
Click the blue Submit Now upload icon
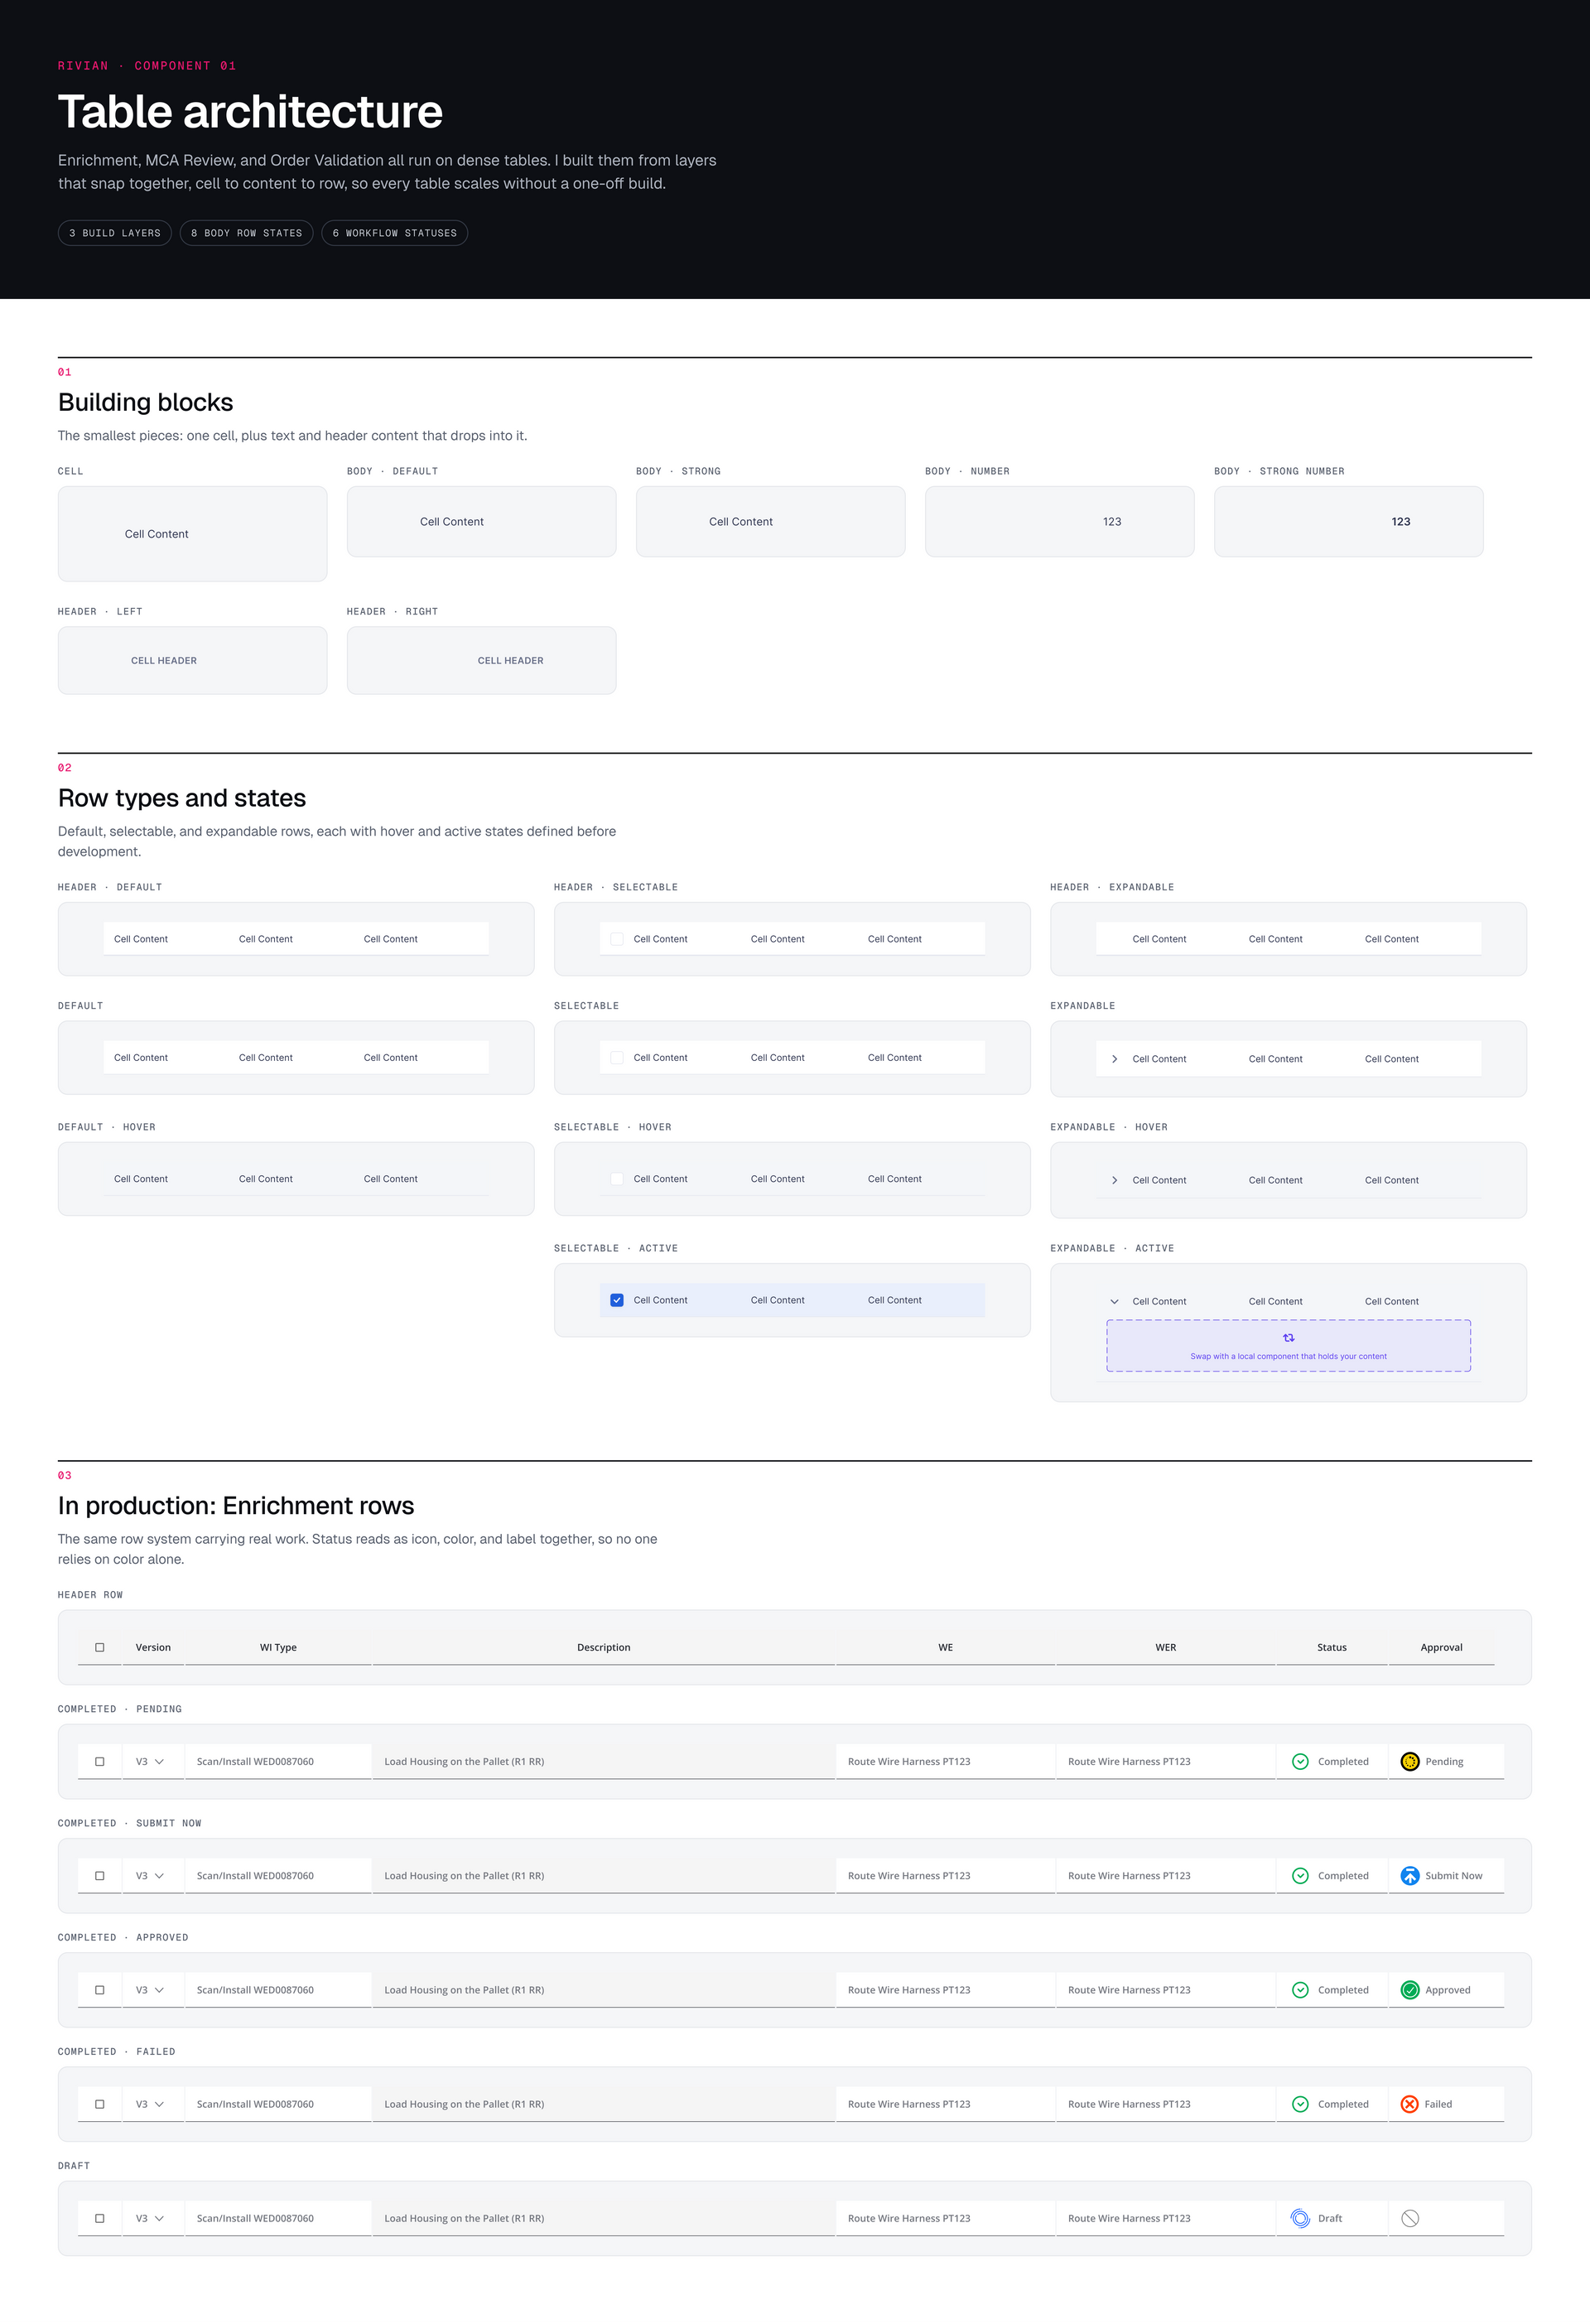click(1410, 1875)
